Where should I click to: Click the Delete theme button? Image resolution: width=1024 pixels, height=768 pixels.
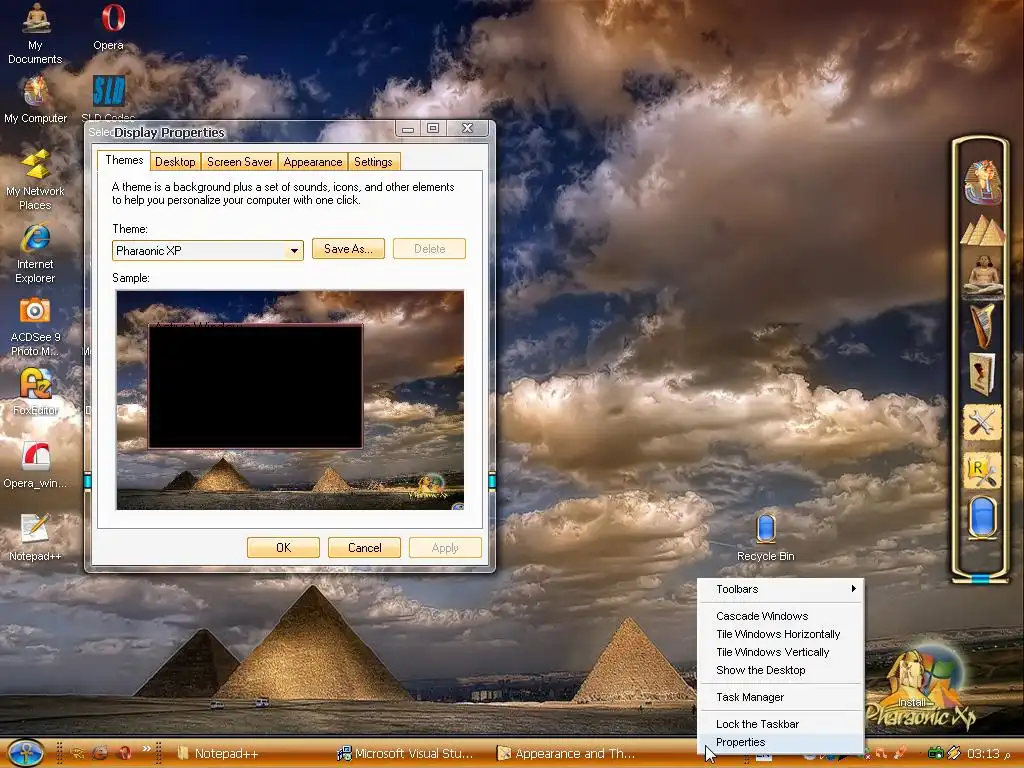point(429,249)
